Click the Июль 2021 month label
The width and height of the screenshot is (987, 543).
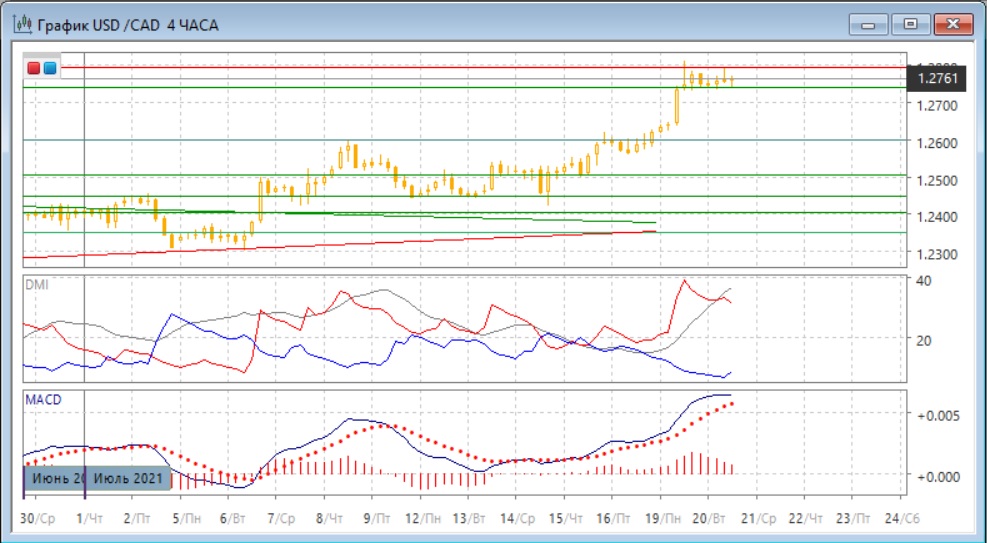pos(128,478)
